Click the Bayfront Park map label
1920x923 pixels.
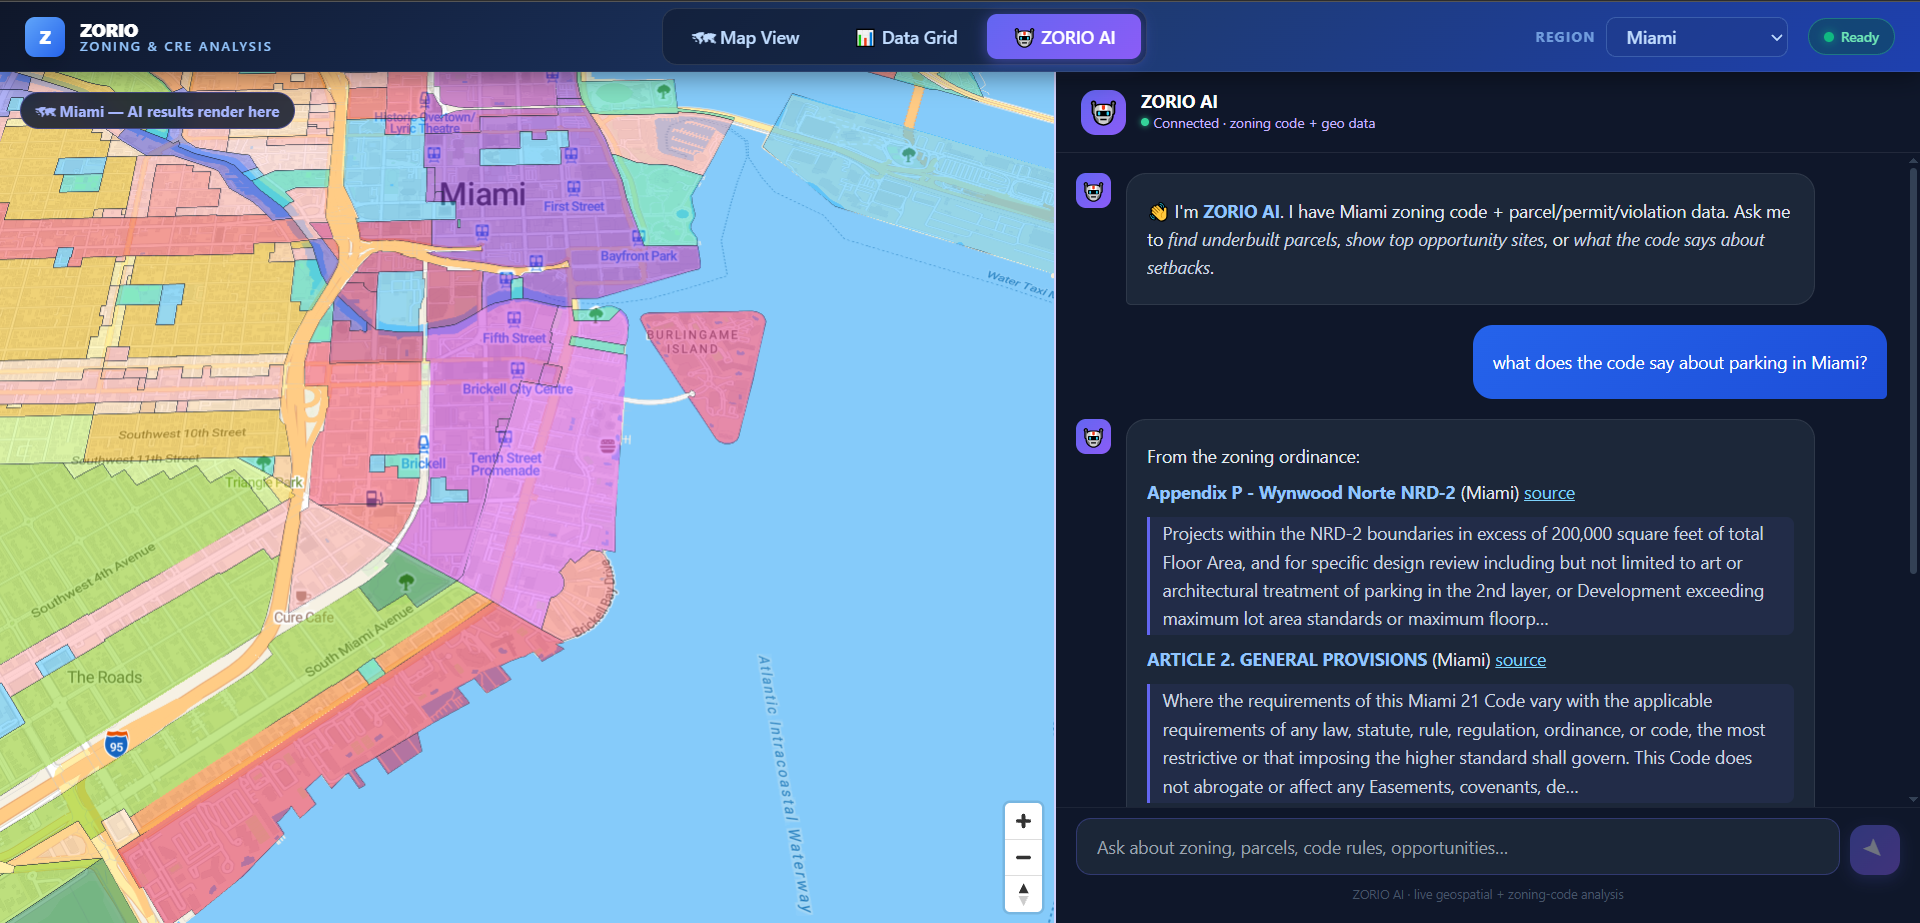639,256
